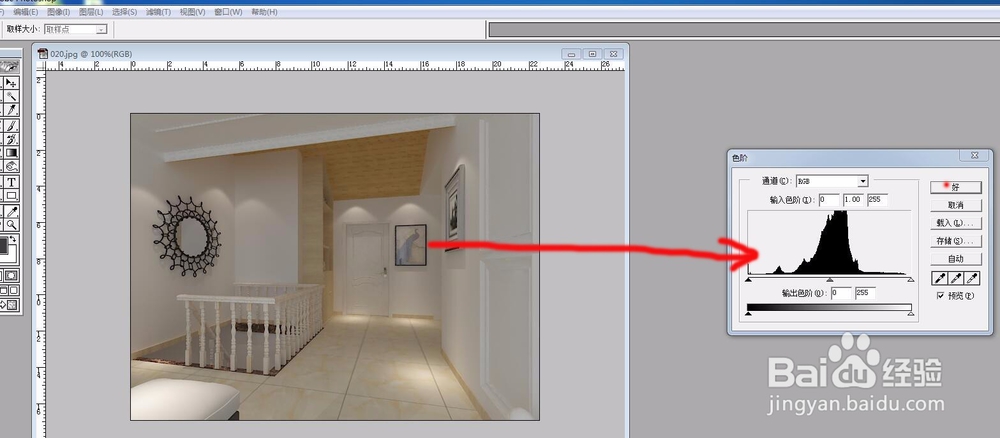Select the Dodge/Sponge tool
Image resolution: width=1000 pixels, height=438 pixels.
pos(12,166)
